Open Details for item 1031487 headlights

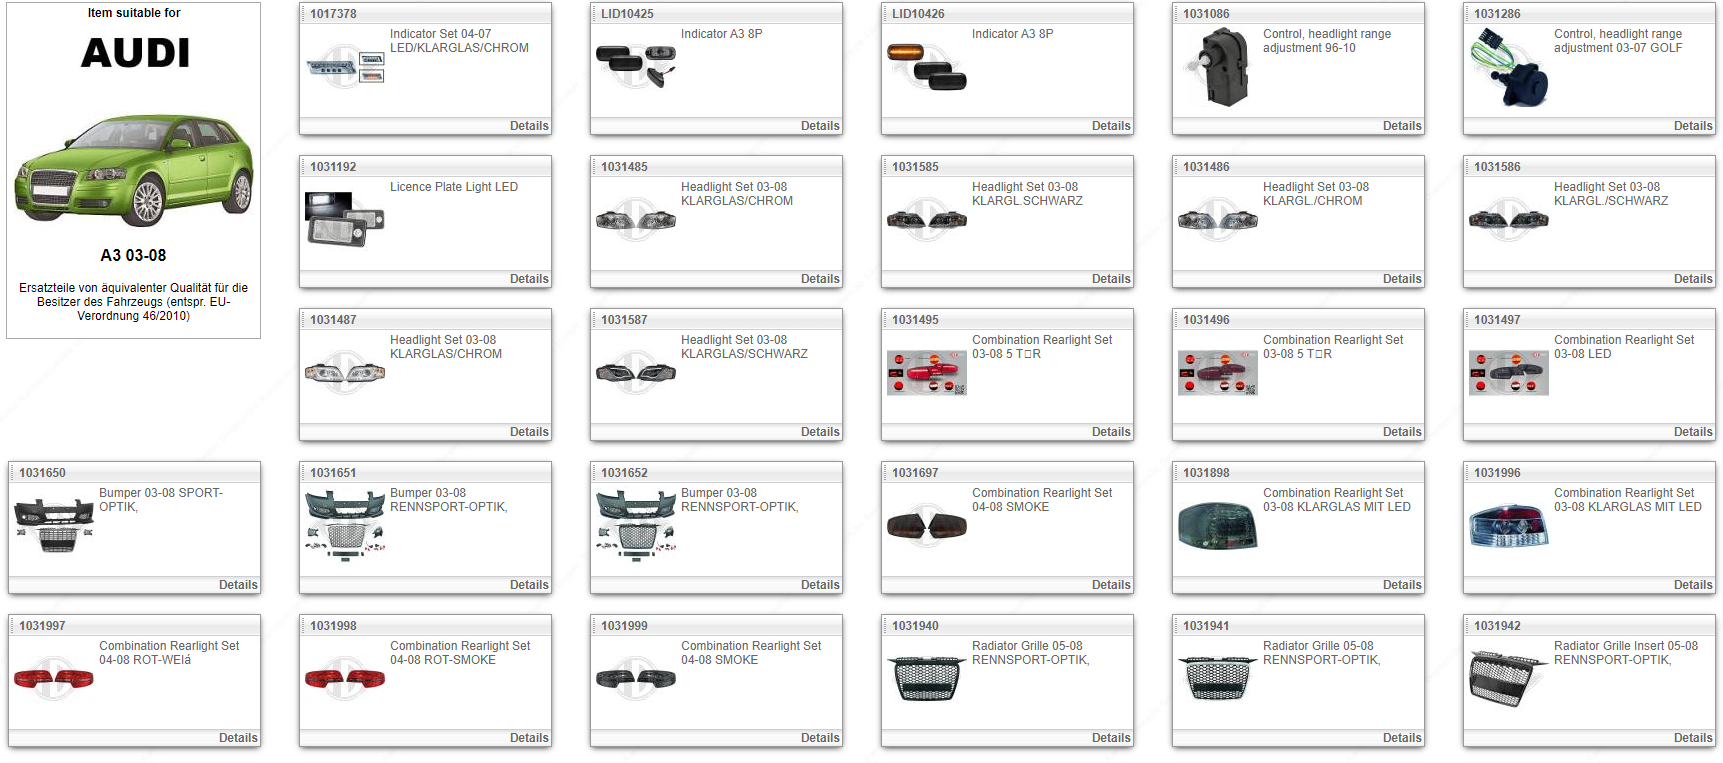pos(529,432)
